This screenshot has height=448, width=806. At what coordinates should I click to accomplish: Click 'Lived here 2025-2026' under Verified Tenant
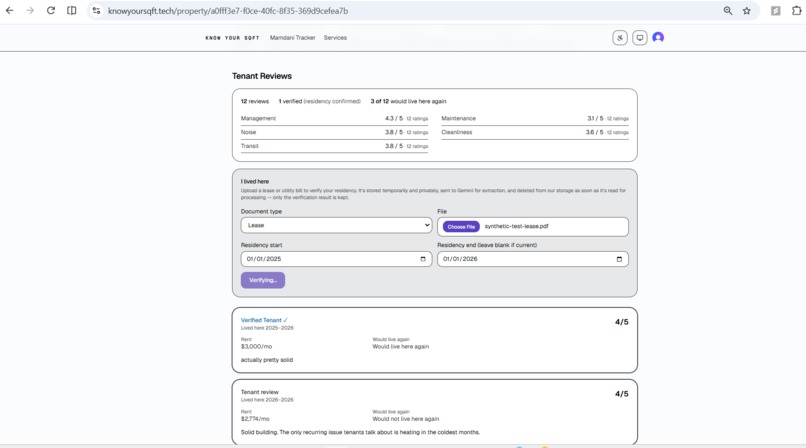pos(267,328)
